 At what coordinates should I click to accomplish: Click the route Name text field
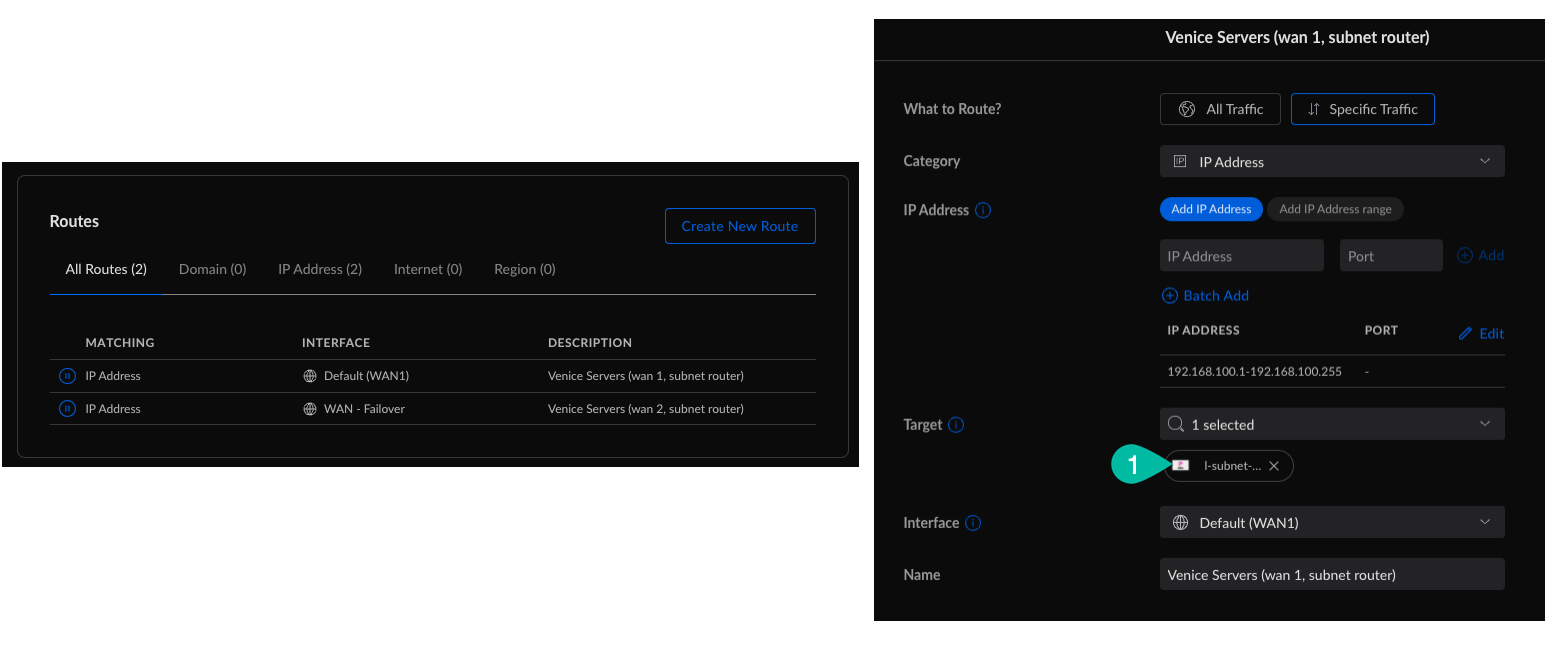click(1331, 574)
